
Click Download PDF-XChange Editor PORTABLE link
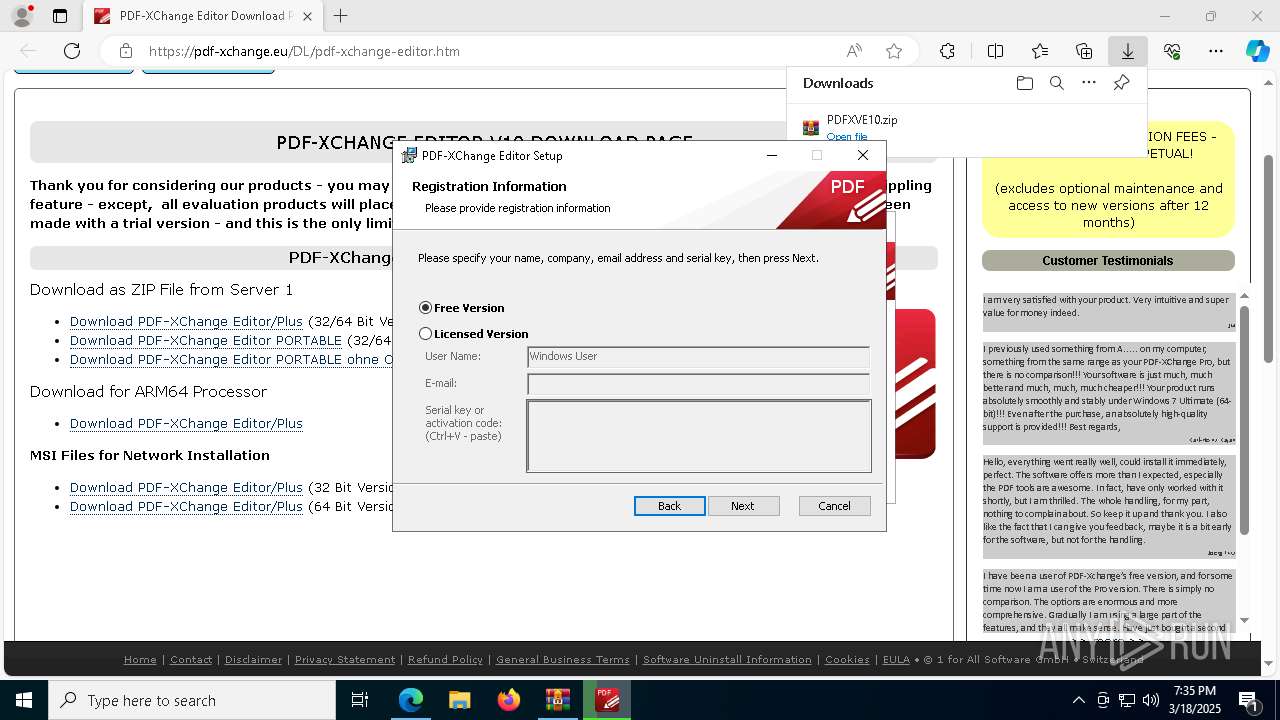pos(206,341)
